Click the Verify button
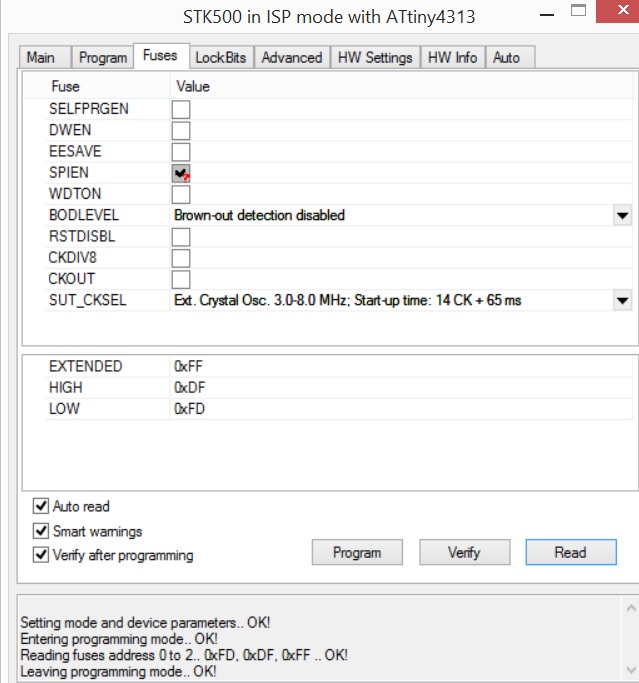 click(464, 552)
